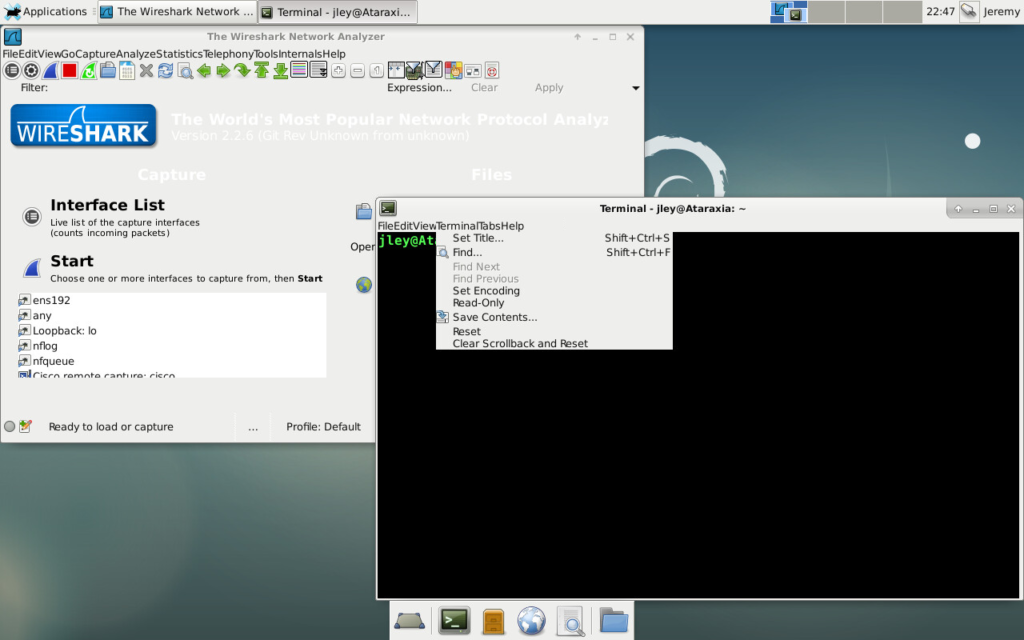The height and width of the screenshot is (640, 1024).
Task: Click the display filters funnel icon
Action: coord(433,70)
